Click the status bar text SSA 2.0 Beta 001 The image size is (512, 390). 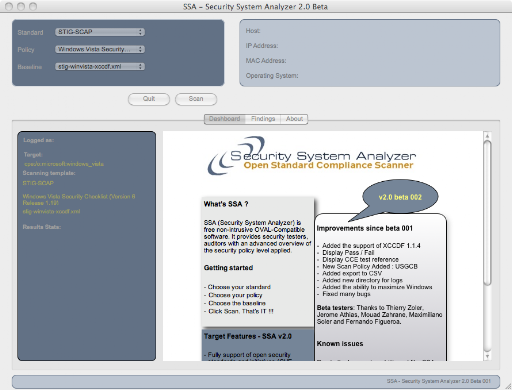[439, 381]
